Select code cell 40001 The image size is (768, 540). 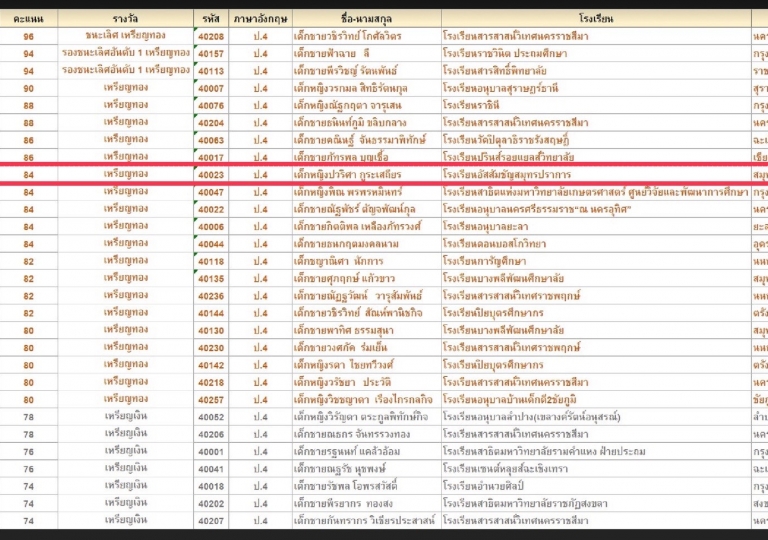pyautogui.click(x=211, y=452)
